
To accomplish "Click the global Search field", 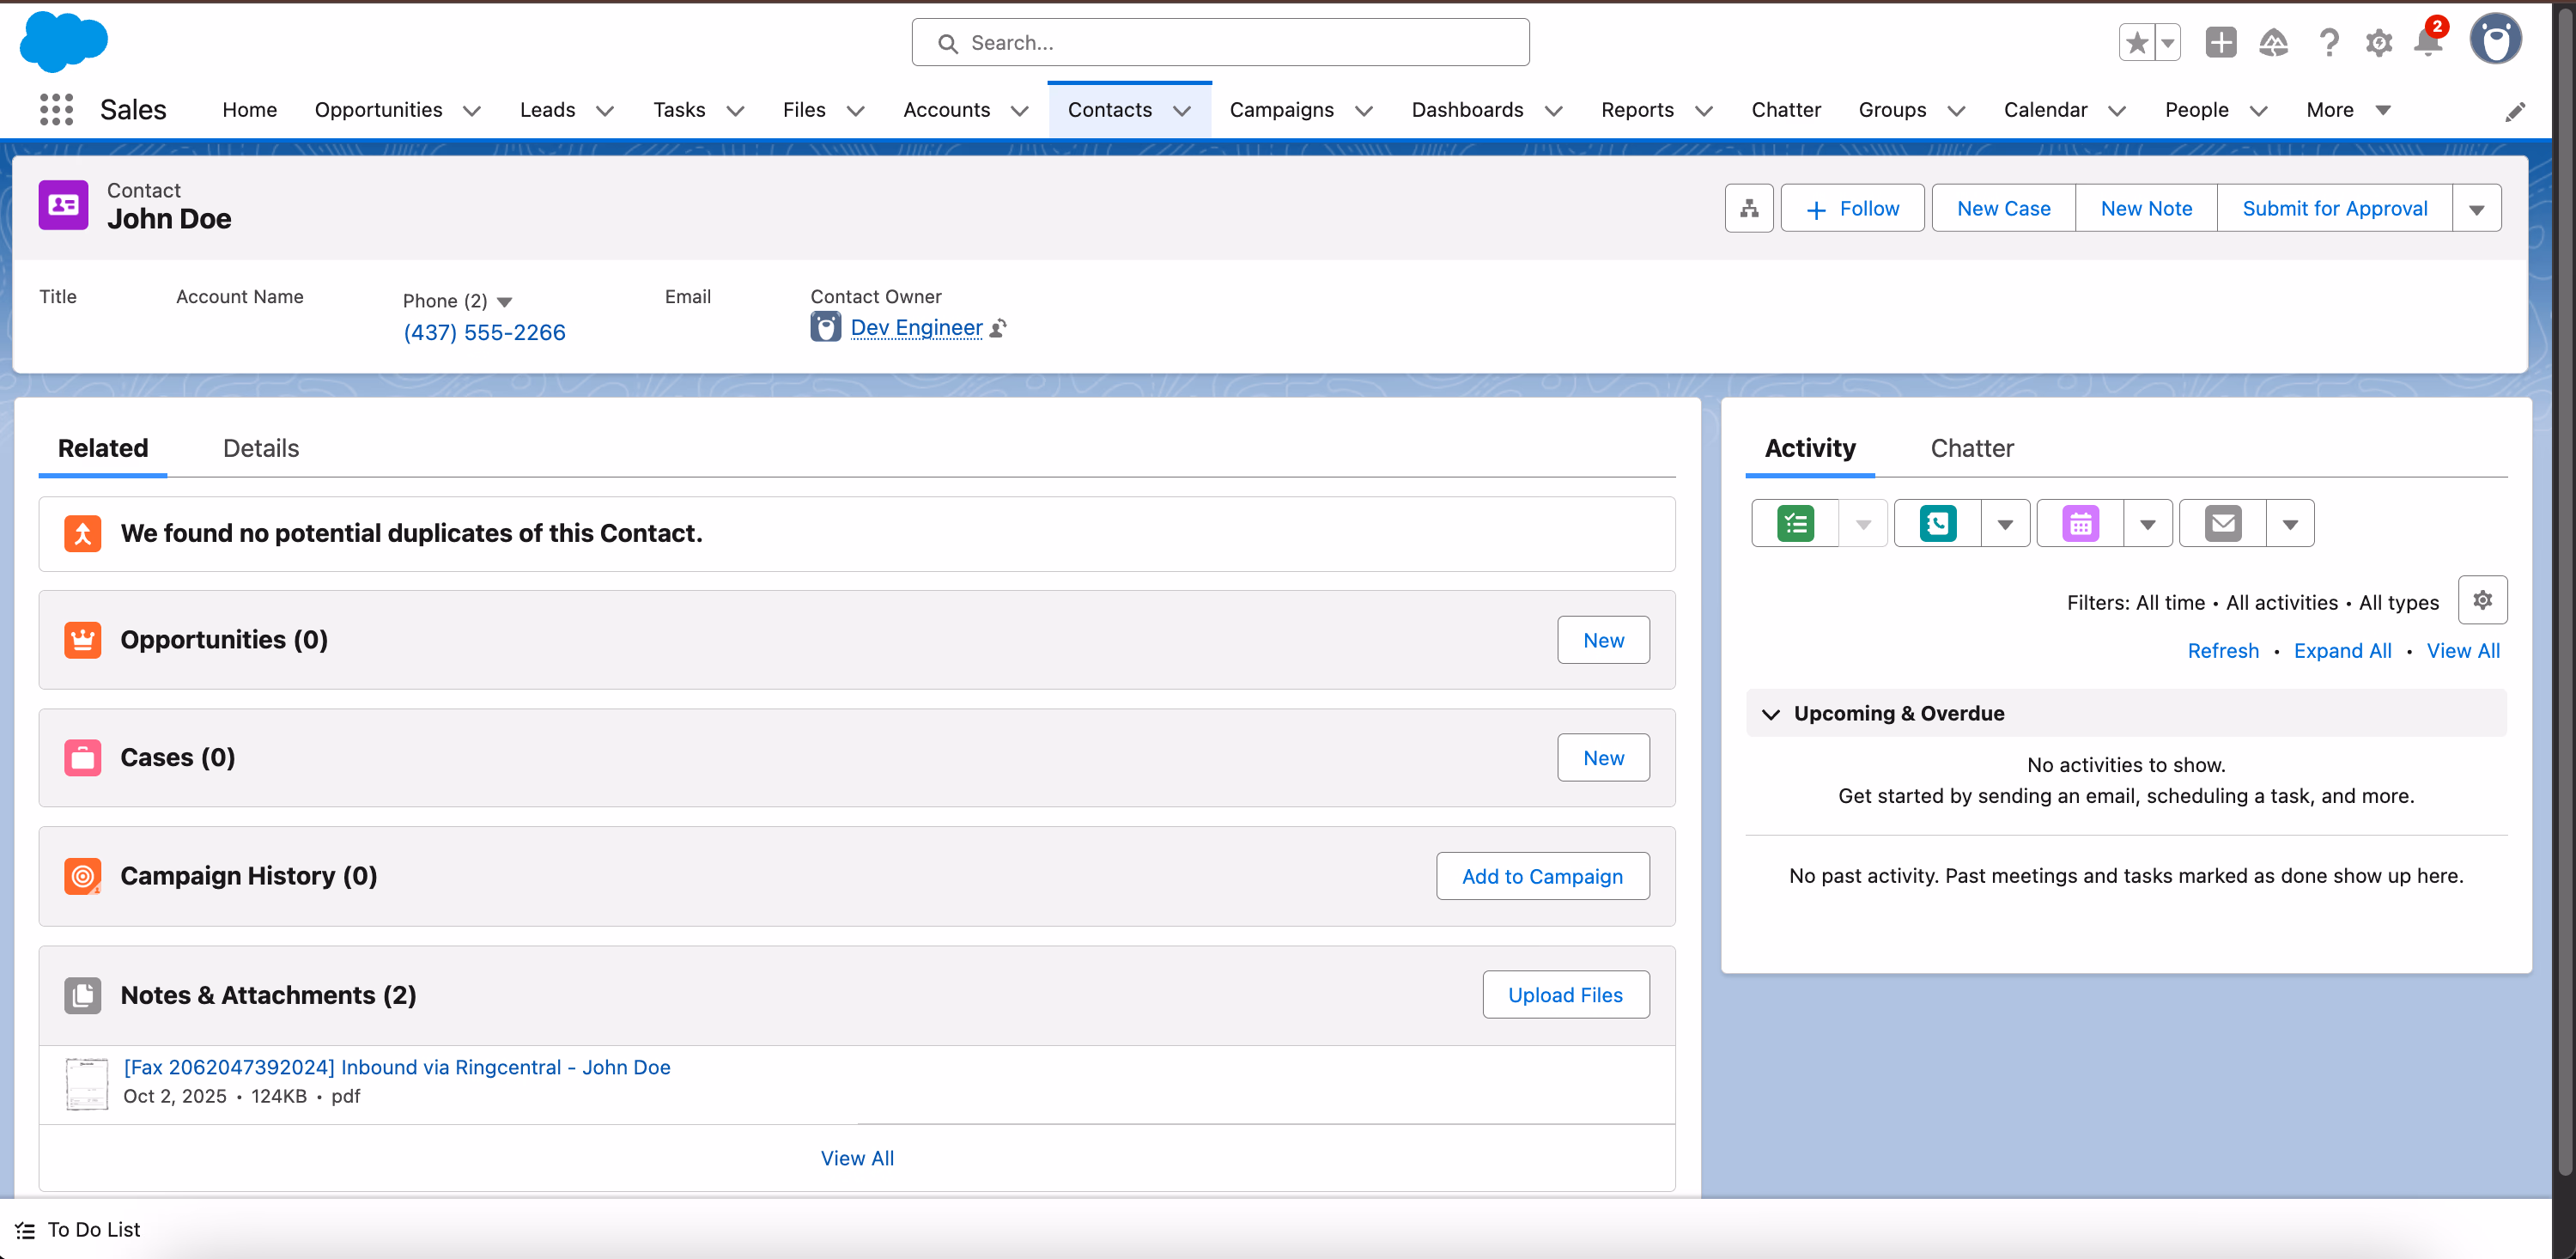I will [1220, 42].
